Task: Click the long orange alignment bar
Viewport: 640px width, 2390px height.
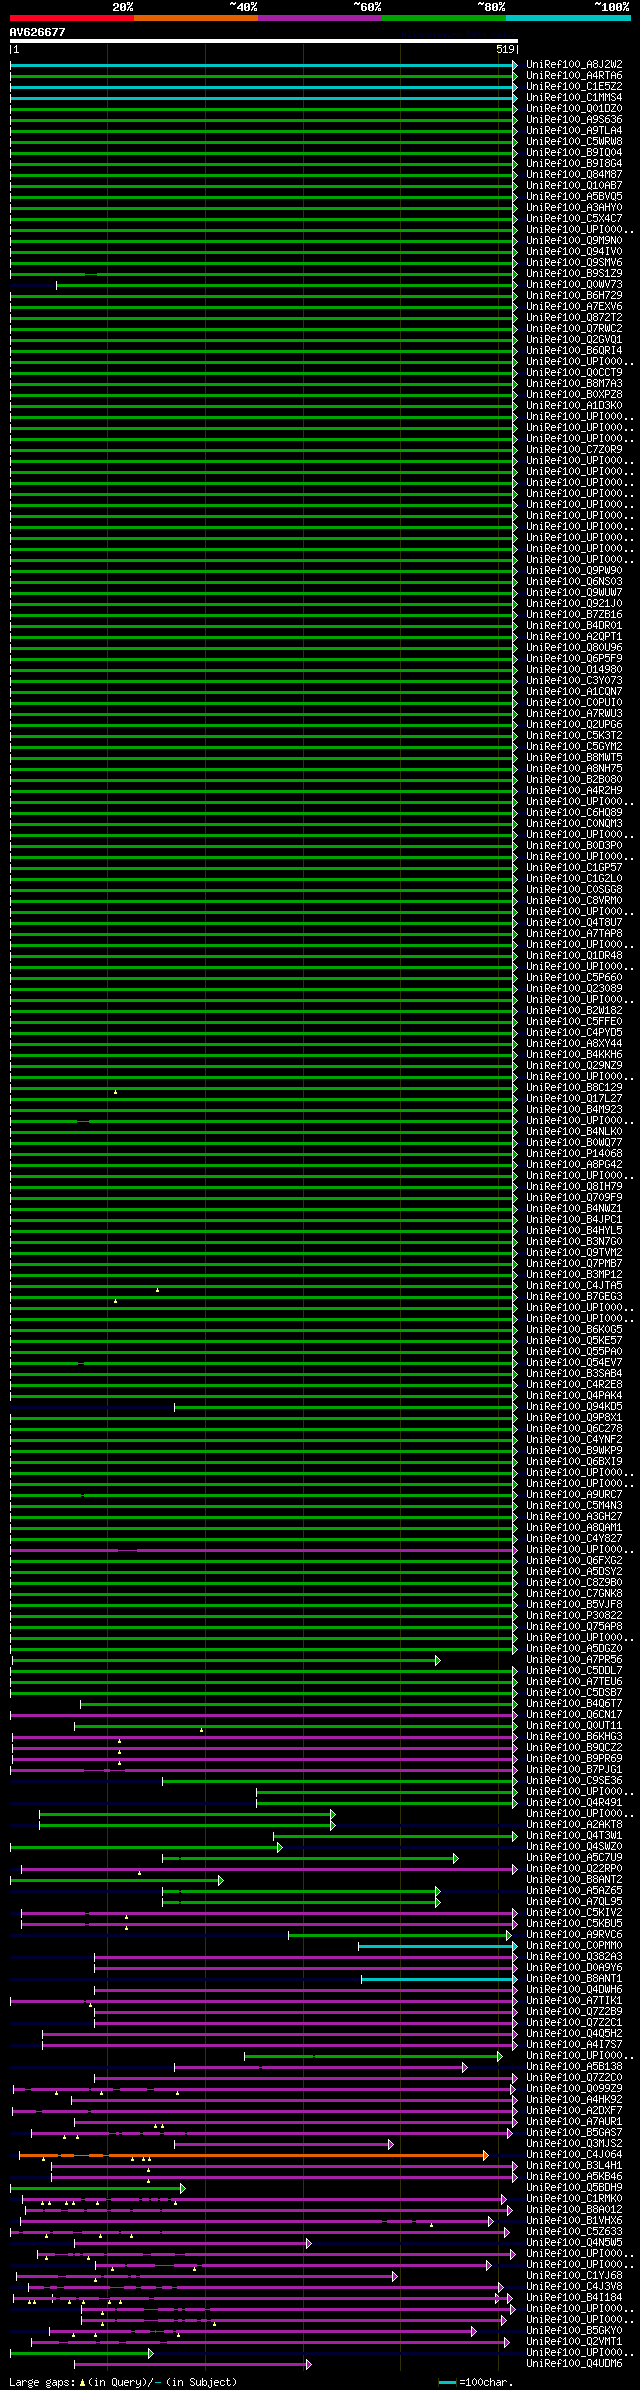Action: click(x=254, y=2155)
